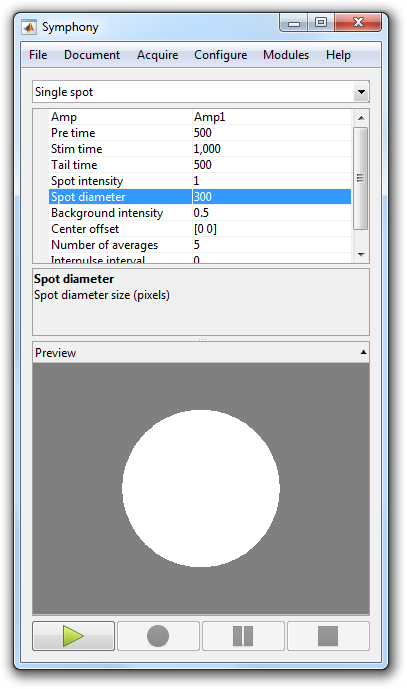The width and height of the screenshot is (407, 689).
Task: Pause acquisition with the pause button
Action: pyautogui.click(x=243, y=635)
